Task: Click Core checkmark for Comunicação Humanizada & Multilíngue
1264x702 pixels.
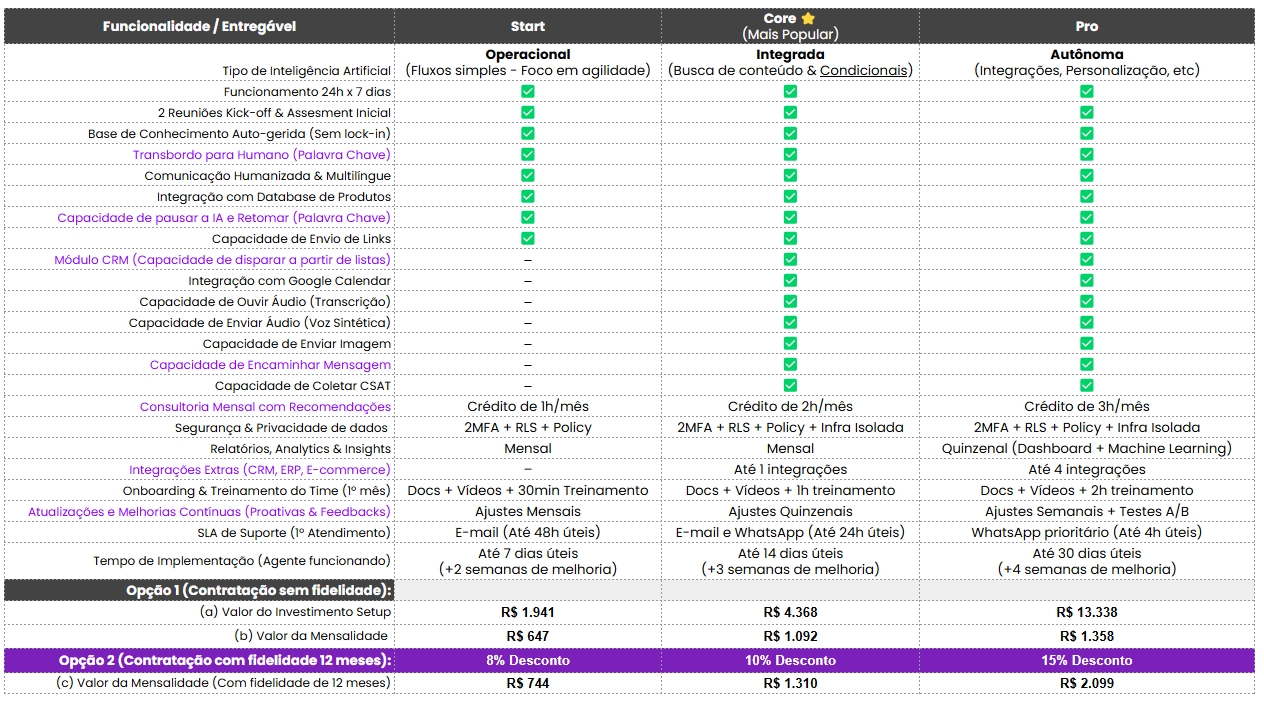Action: 790,176
